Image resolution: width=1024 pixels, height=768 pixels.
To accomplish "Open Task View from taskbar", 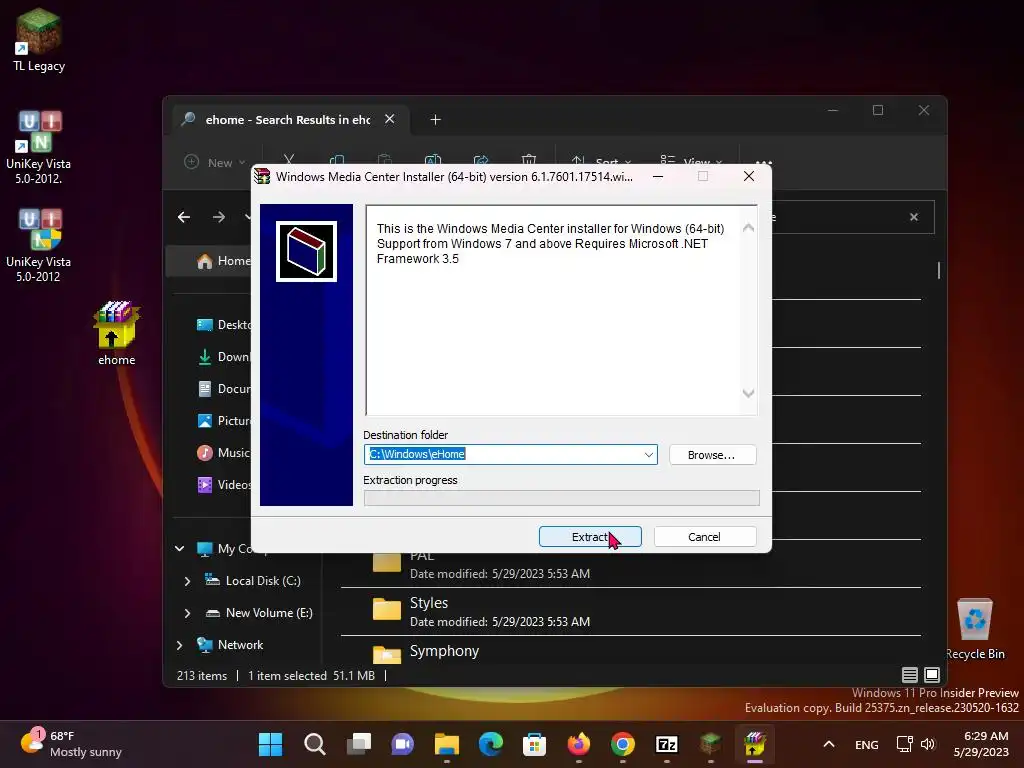I will pyautogui.click(x=359, y=744).
